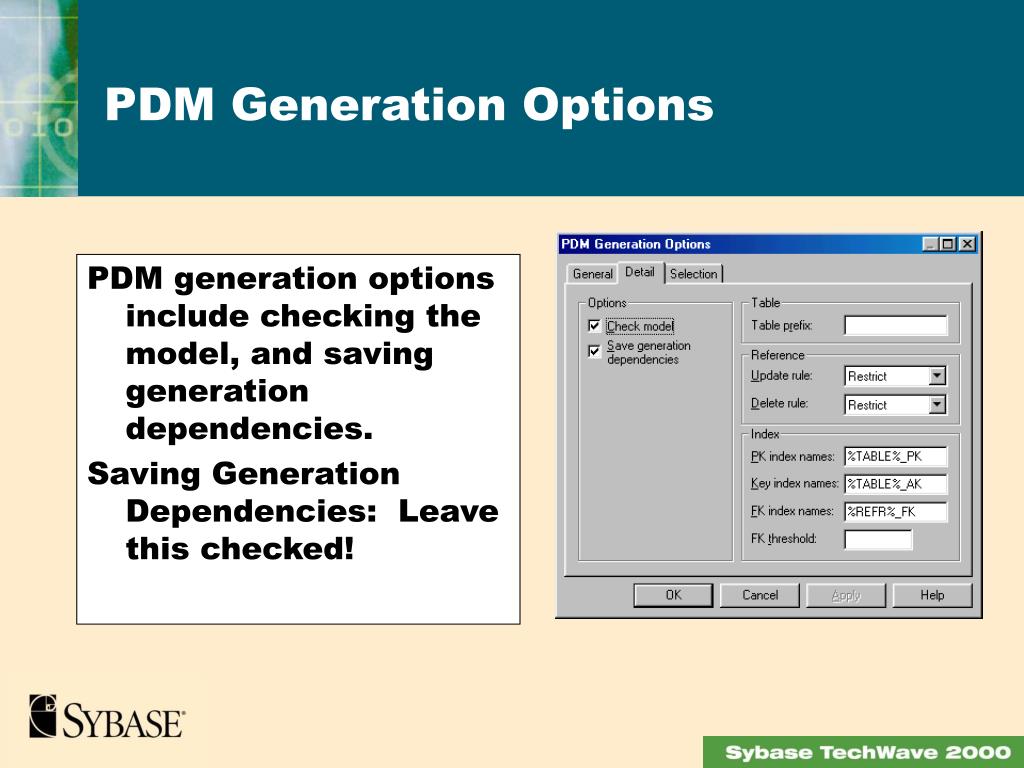
Task: Expand the Delete rule dropdown
Action: pyautogui.click(x=937, y=405)
